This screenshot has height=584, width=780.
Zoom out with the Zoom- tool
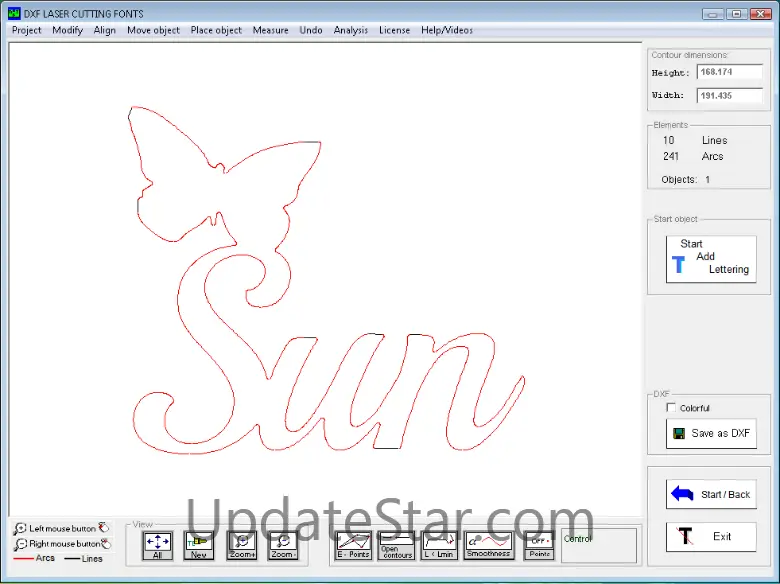pyautogui.click(x=283, y=545)
